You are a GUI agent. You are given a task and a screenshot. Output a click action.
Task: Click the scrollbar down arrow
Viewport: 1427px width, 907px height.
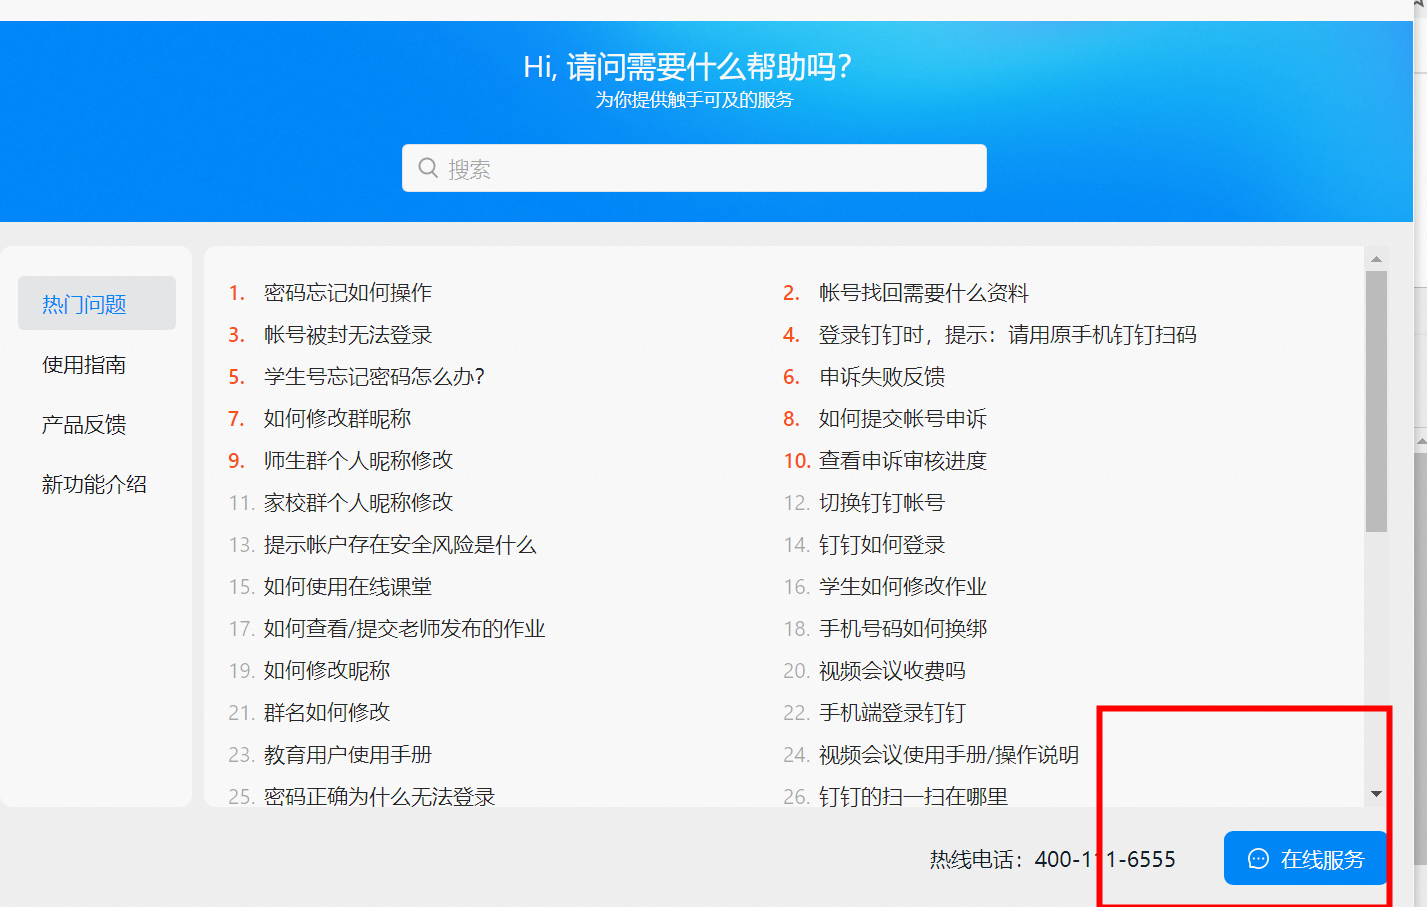pos(1376,794)
